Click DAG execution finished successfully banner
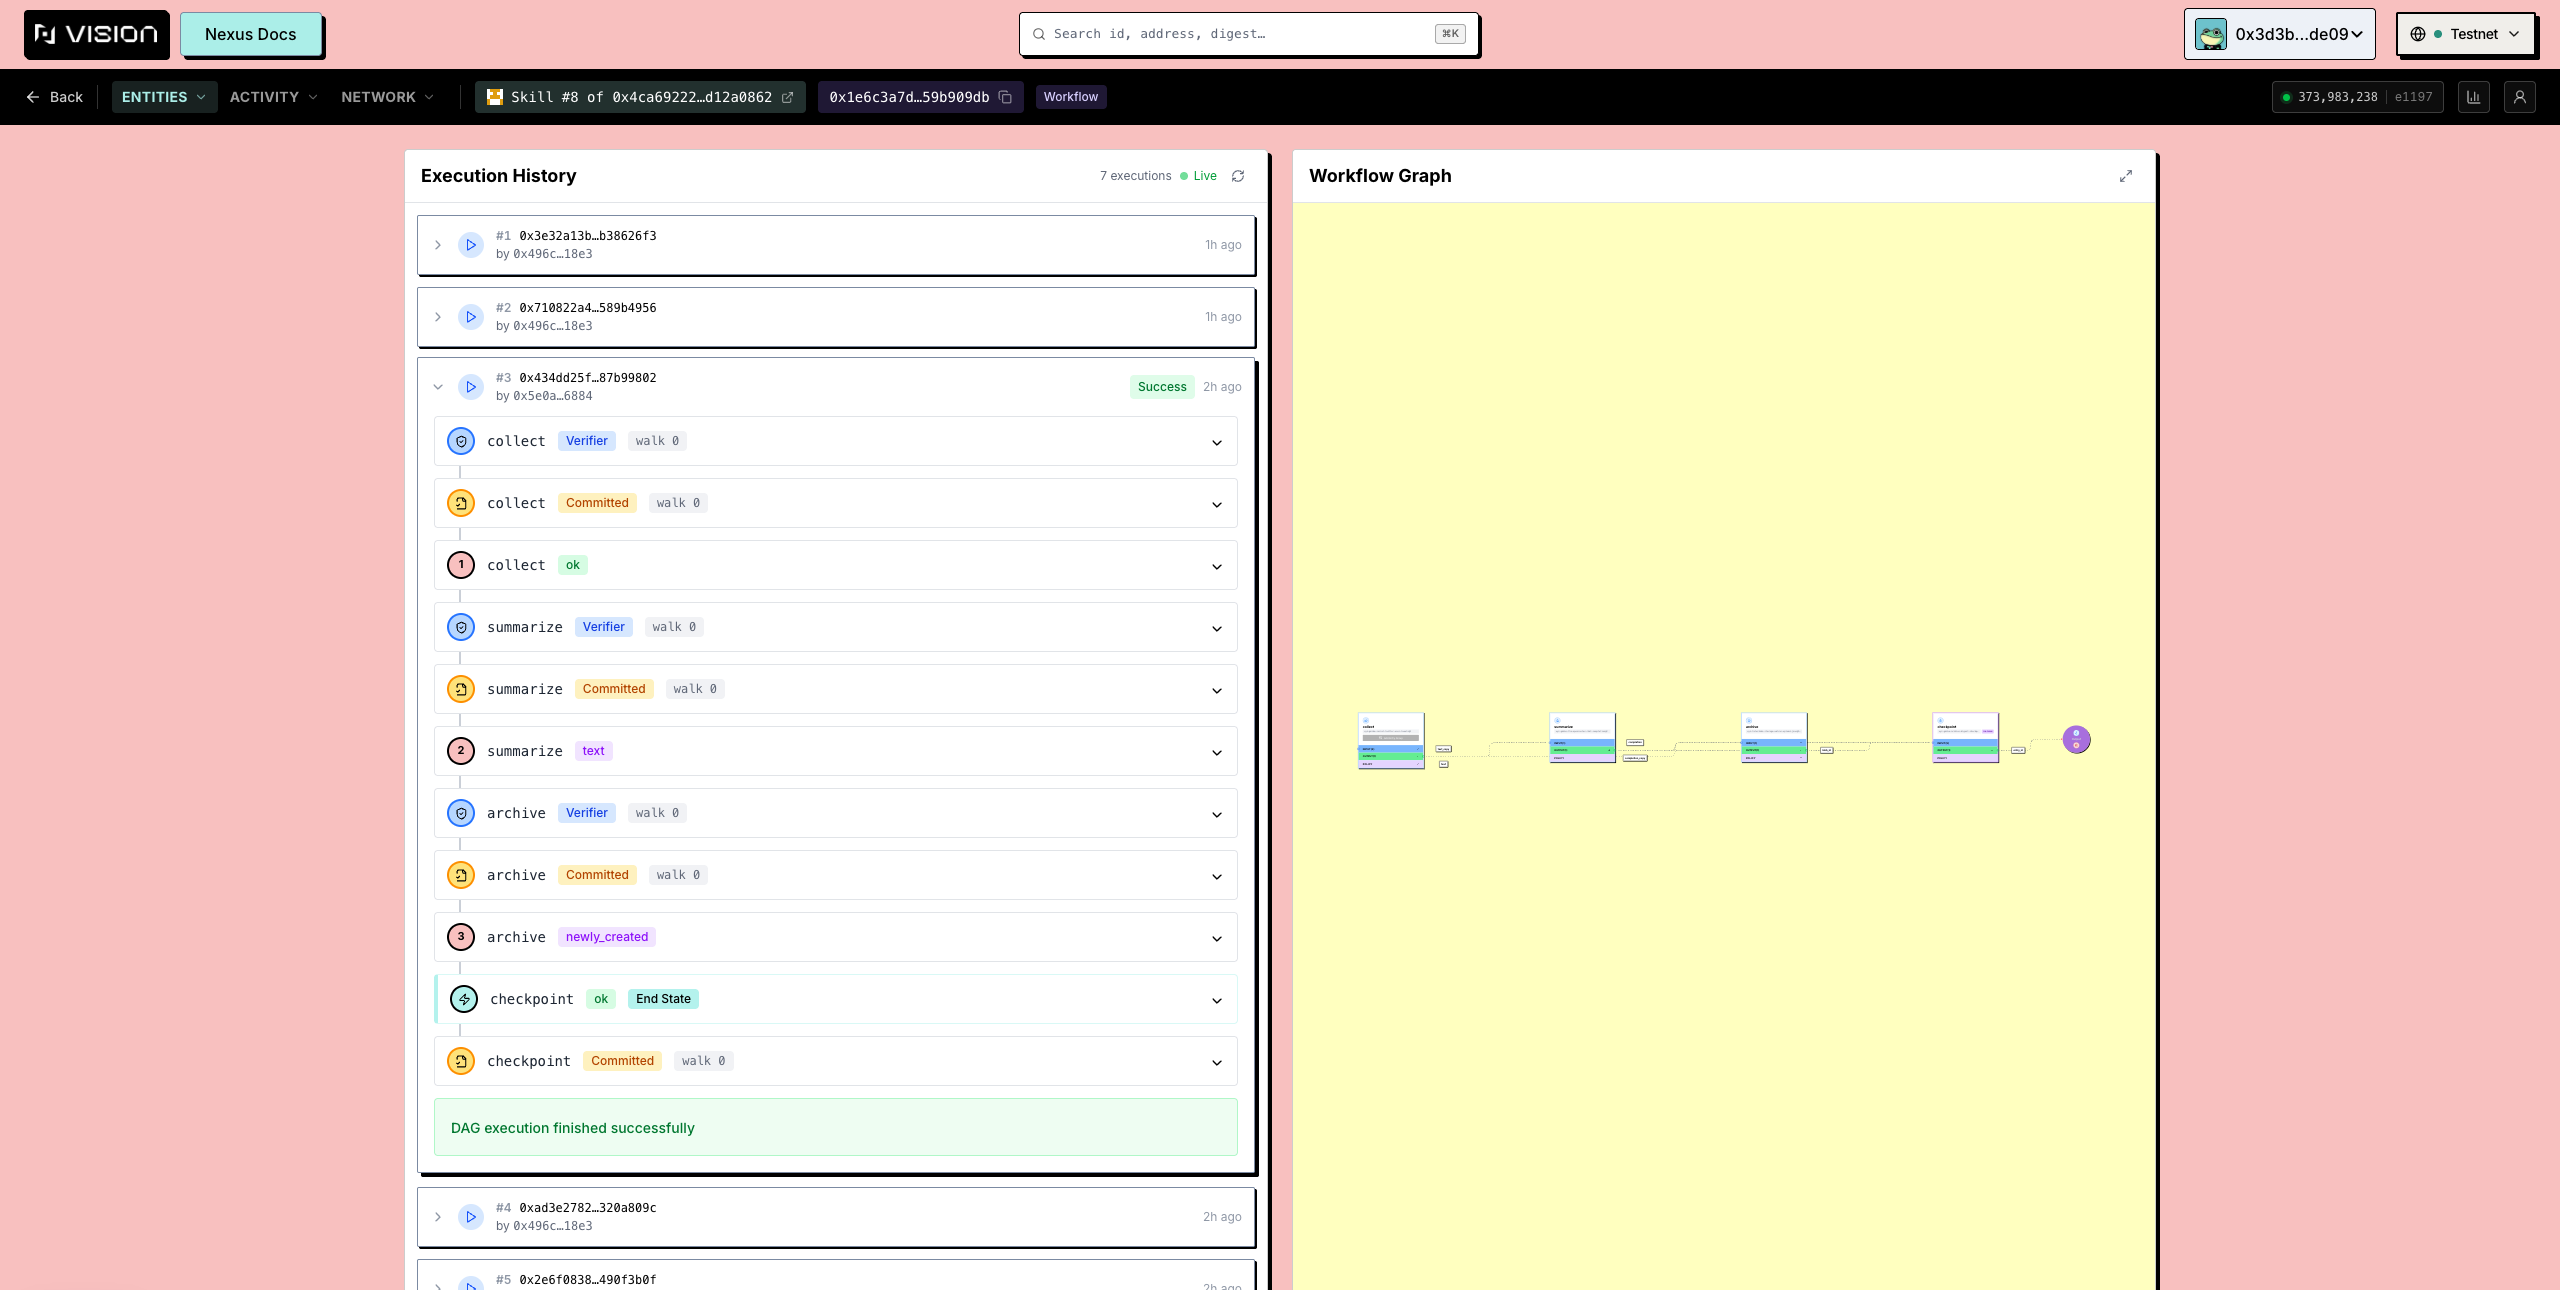 tap(836, 1128)
